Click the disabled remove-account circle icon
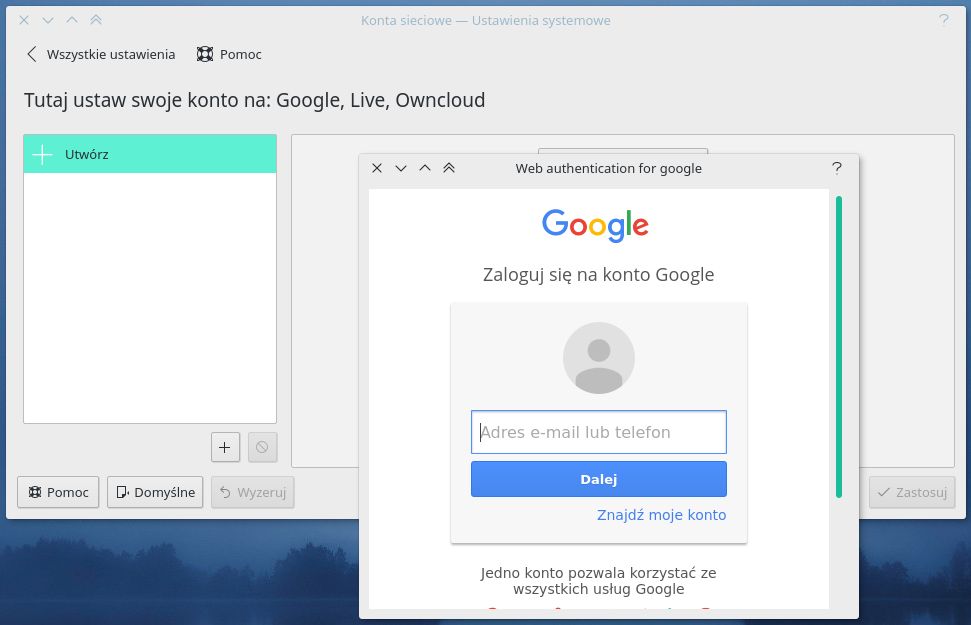971x625 pixels. 262,447
